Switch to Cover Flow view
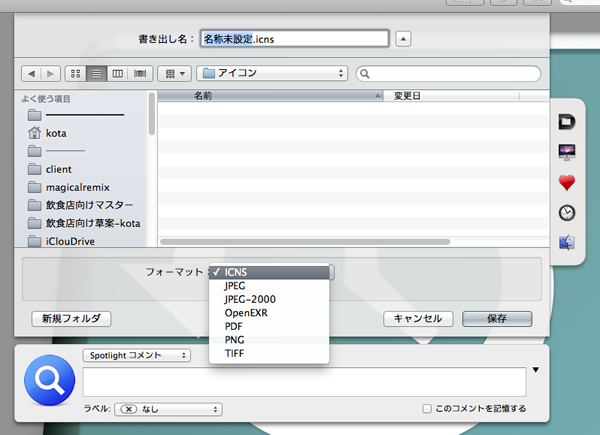Screen dimensions: 600x435 tap(140, 73)
